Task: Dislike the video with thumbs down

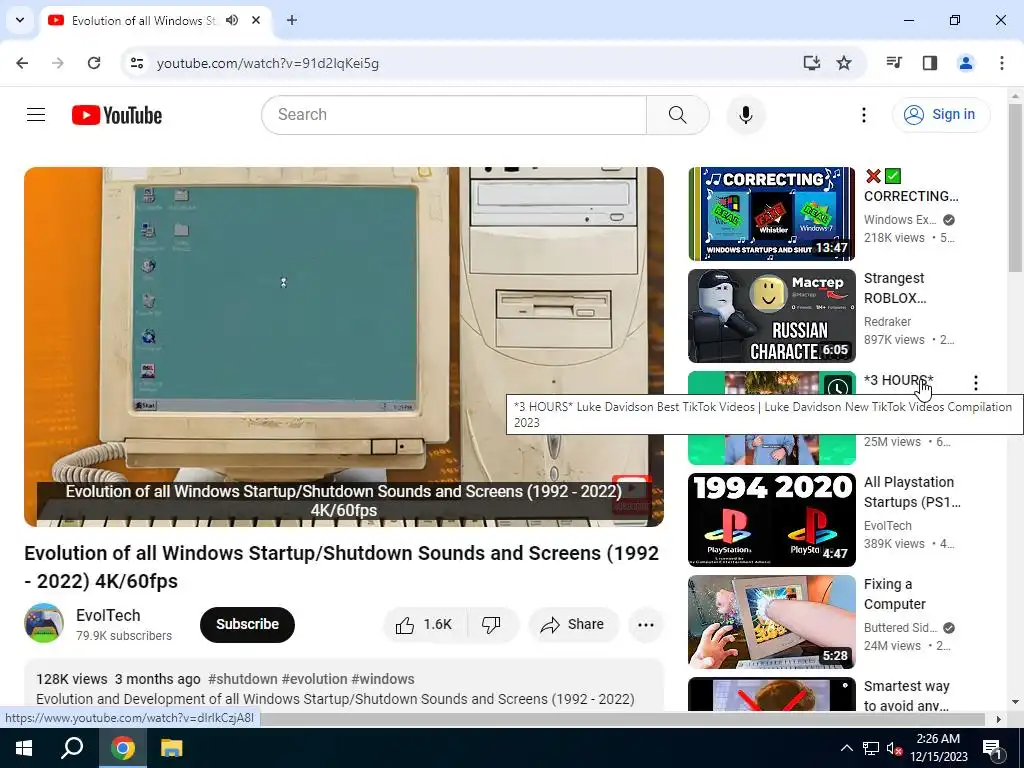Action: (x=492, y=624)
